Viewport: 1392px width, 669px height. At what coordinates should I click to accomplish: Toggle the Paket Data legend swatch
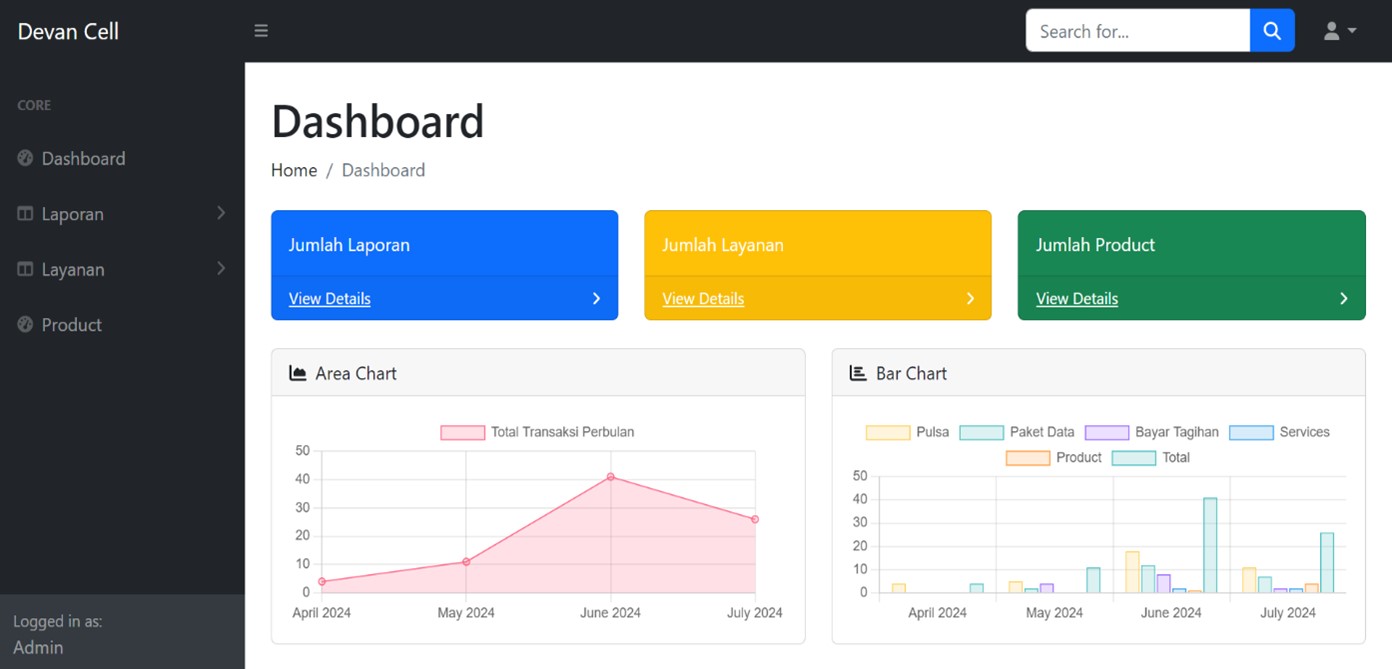pyautogui.click(x=981, y=432)
